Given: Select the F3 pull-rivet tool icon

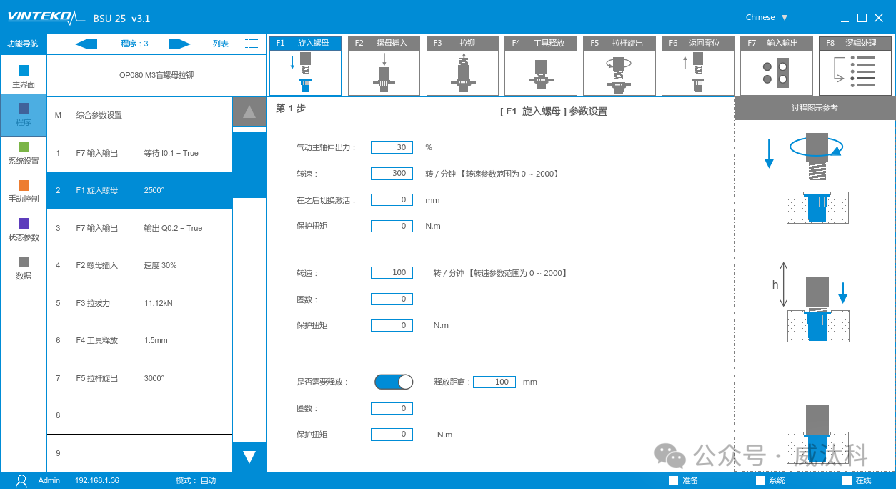Looking at the screenshot, I should [x=462, y=66].
